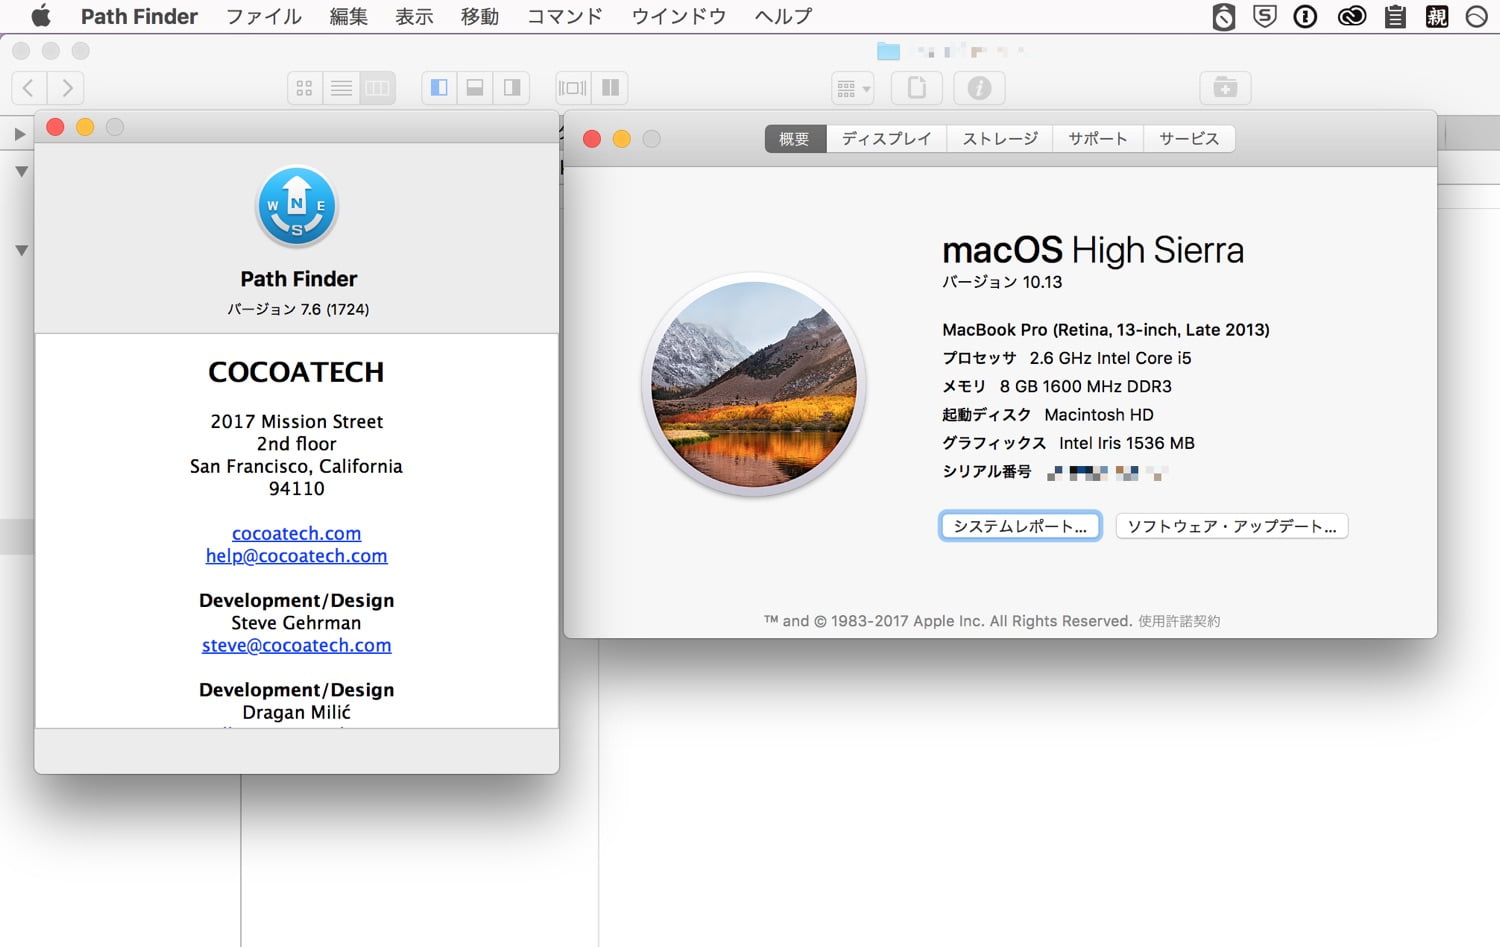
Task: Go forward using the right arrow in Path Finder toolbar
Action: pyautogui.click(x=66, y=88)
